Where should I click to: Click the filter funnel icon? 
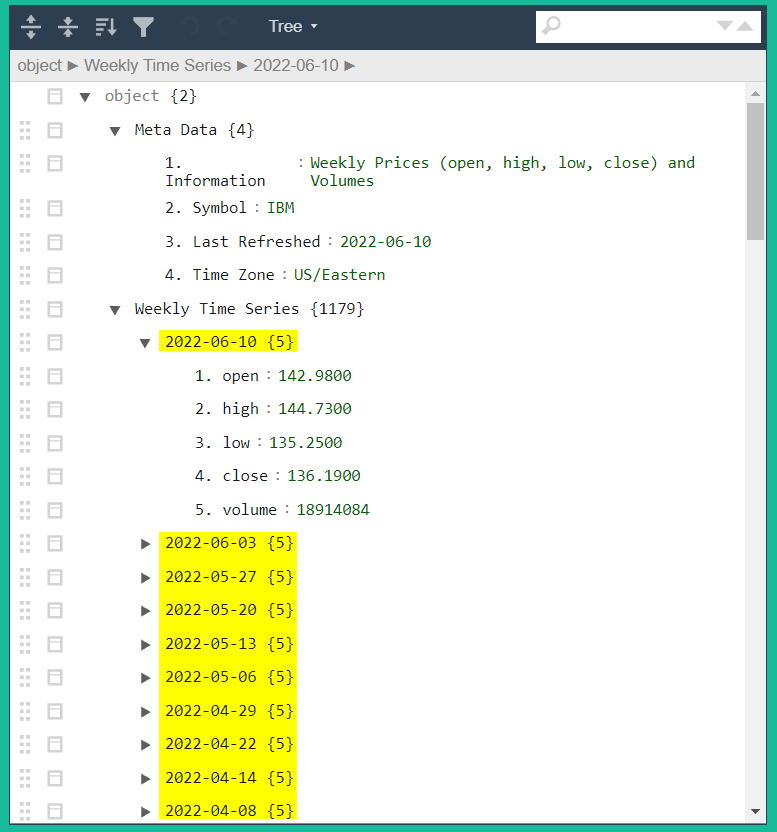point(144,27)
